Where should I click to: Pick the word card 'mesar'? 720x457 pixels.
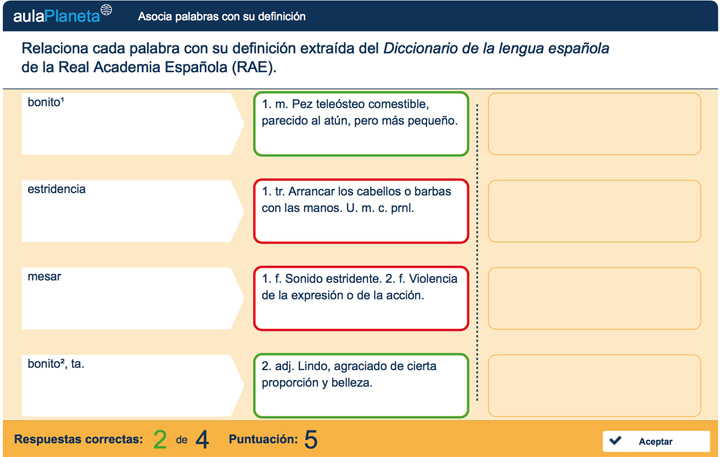coord(130,299)
